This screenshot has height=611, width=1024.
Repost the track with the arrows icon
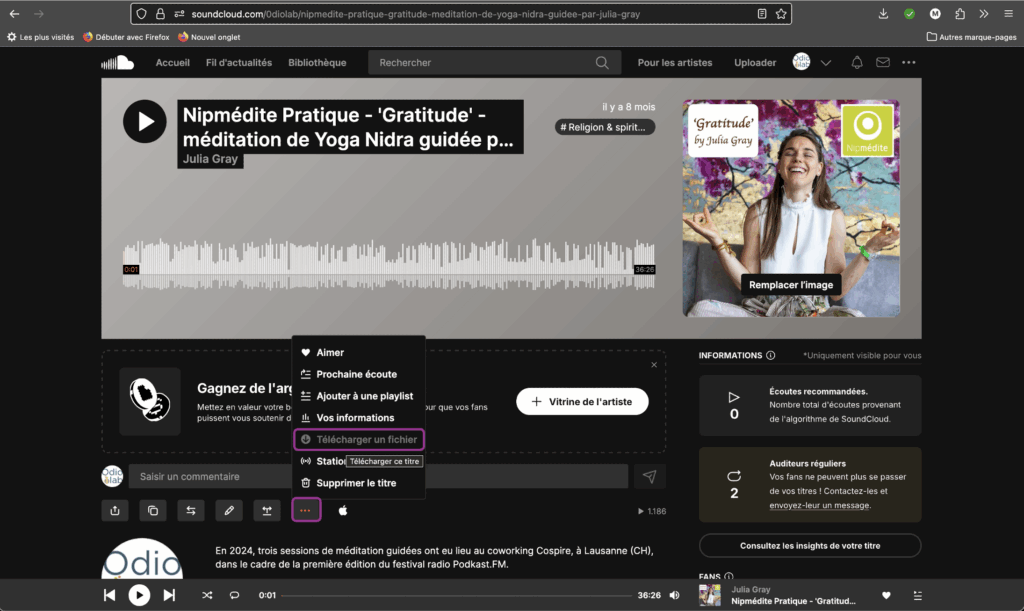point(191,510)
